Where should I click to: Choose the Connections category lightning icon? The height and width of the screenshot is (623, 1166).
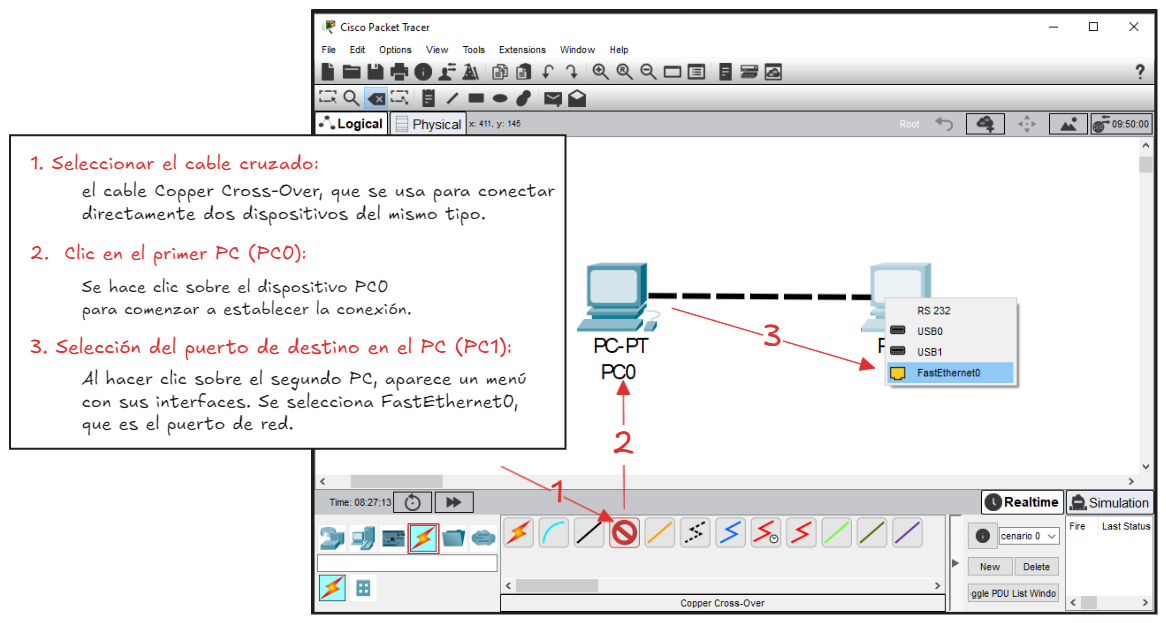[423, 538]
